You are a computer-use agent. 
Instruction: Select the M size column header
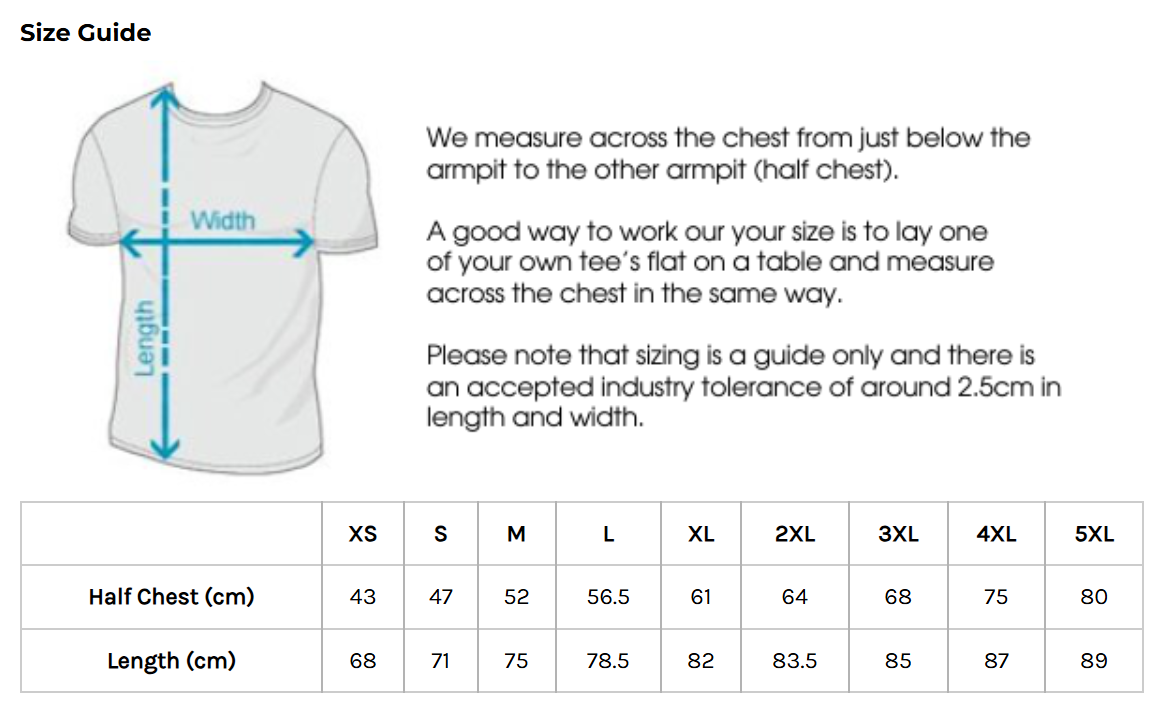click(x=516, y=534)
